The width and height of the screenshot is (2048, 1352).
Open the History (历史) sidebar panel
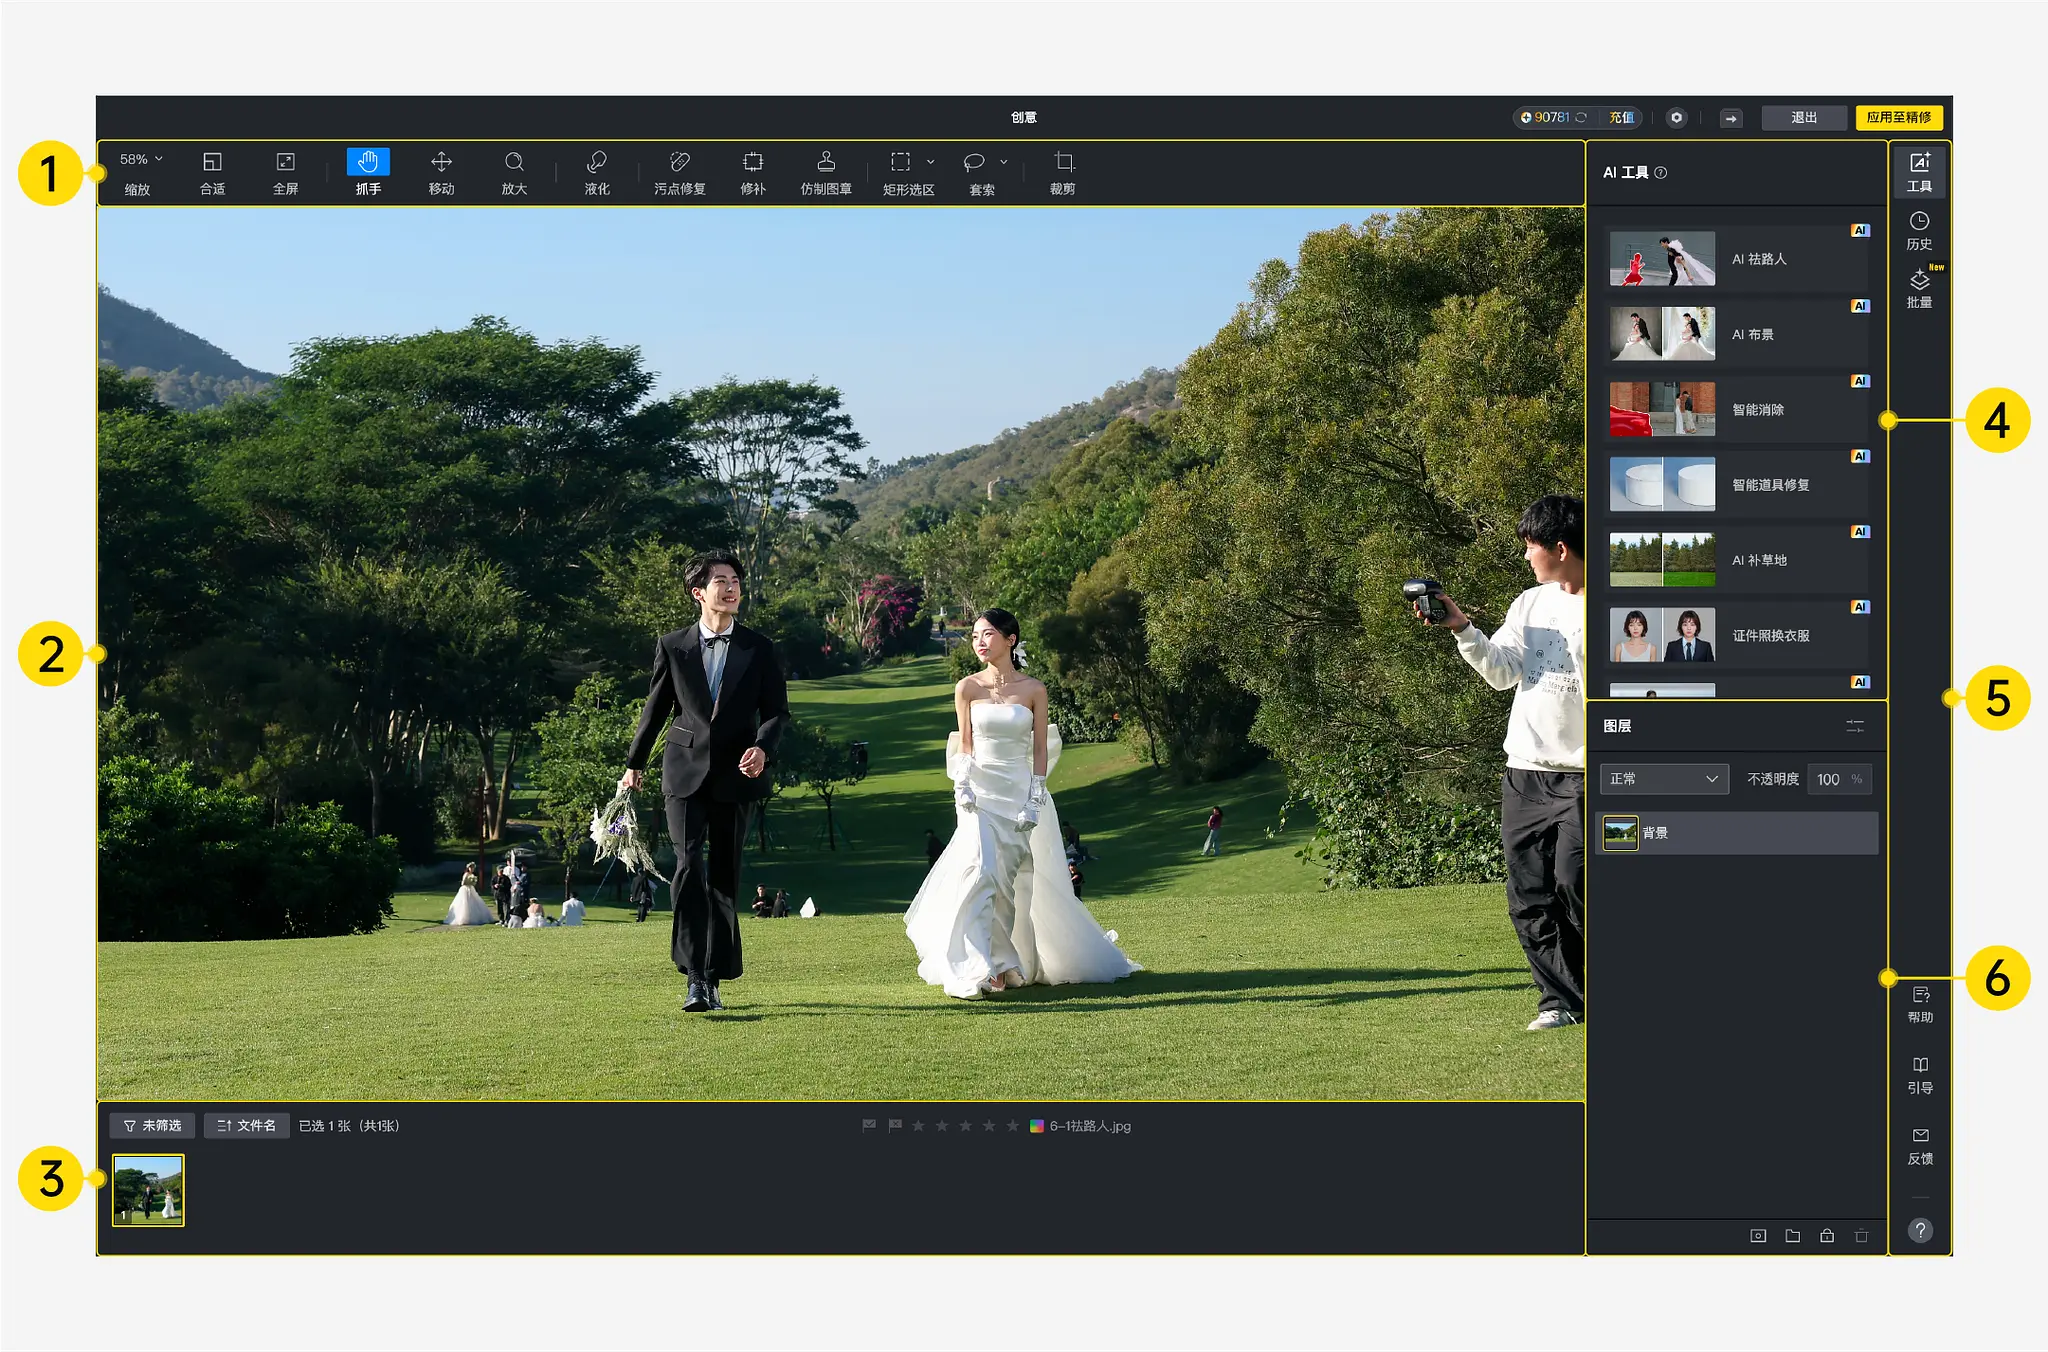click(1918, 230)
